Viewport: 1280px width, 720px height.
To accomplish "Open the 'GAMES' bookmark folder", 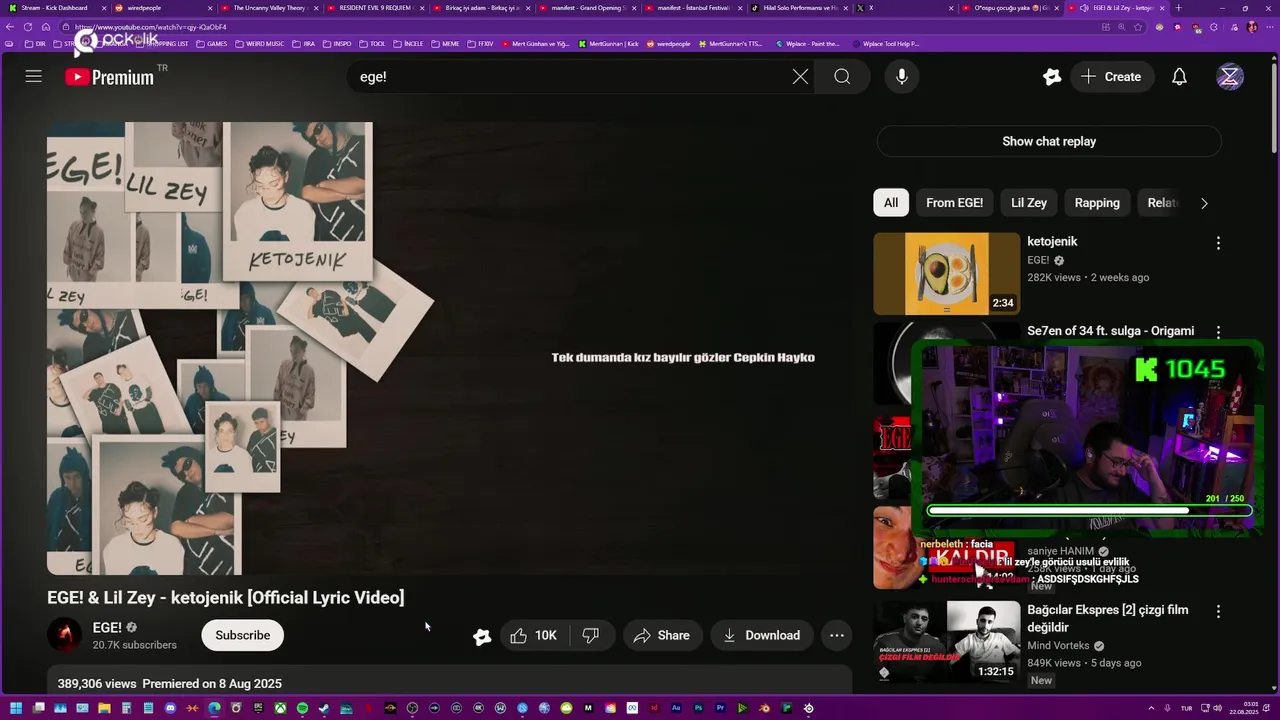I will coord(212,44).
